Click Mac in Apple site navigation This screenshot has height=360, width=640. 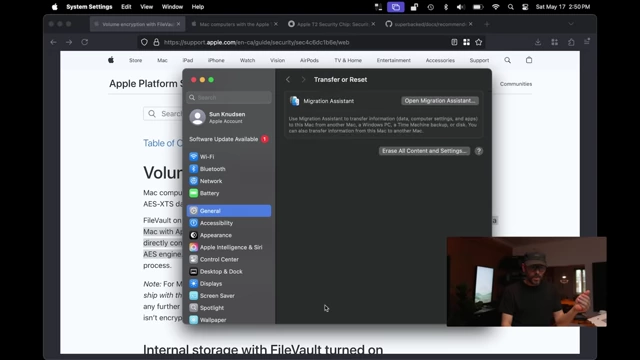(x=162, y=60)
